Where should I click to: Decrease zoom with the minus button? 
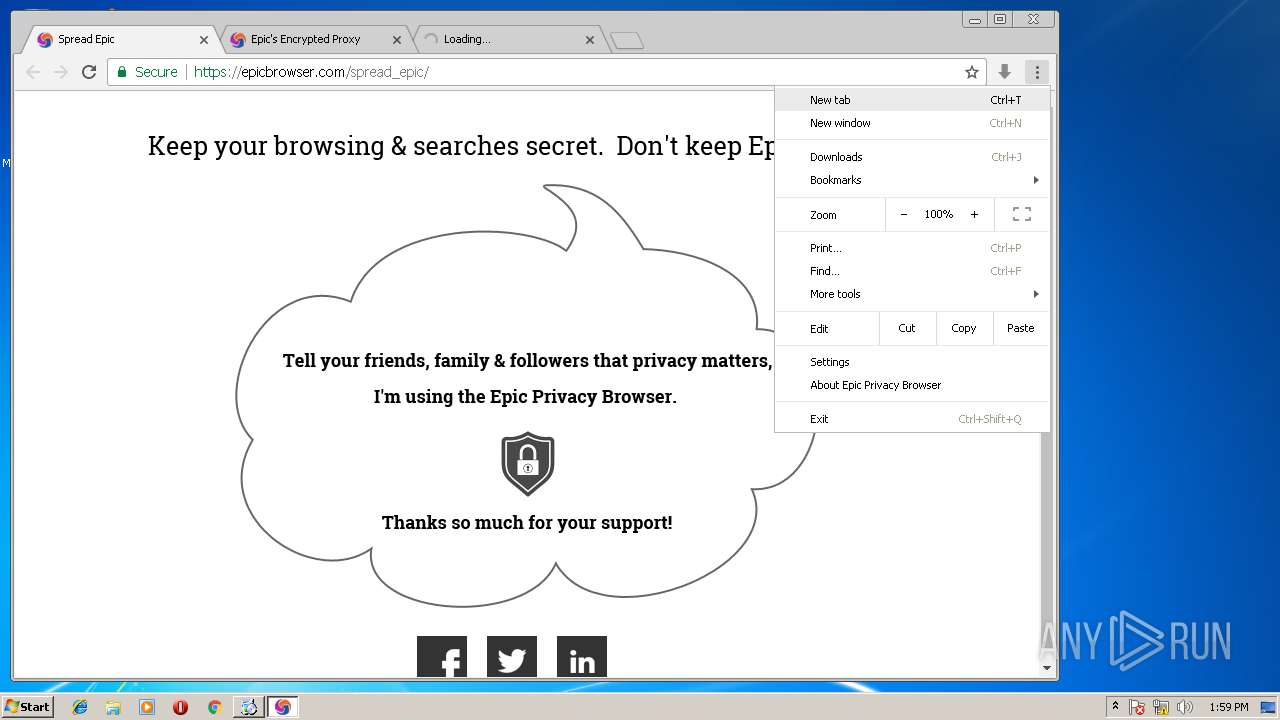904,214
